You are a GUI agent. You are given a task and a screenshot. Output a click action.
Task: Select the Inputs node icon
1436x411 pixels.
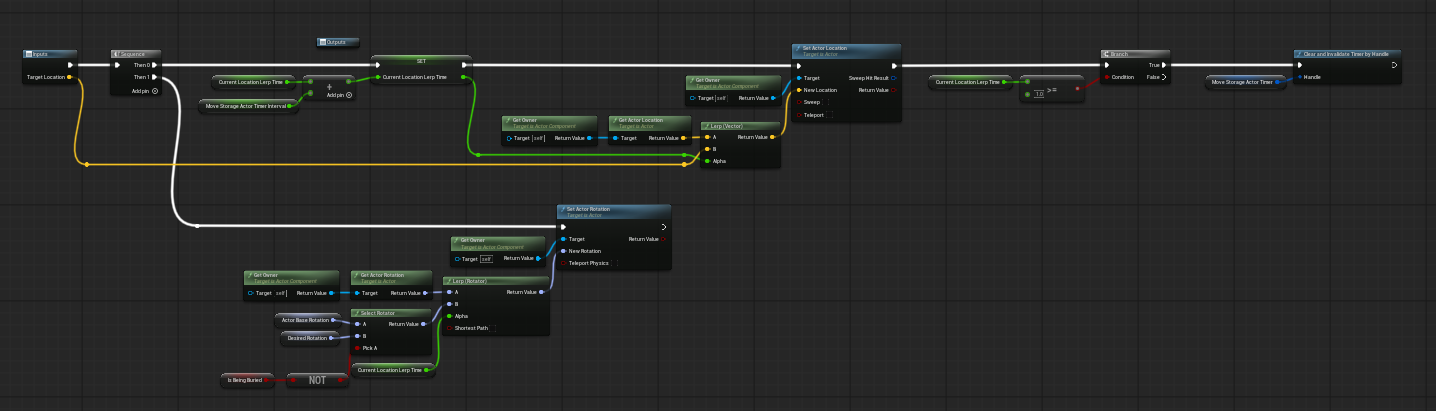(30, 54)
